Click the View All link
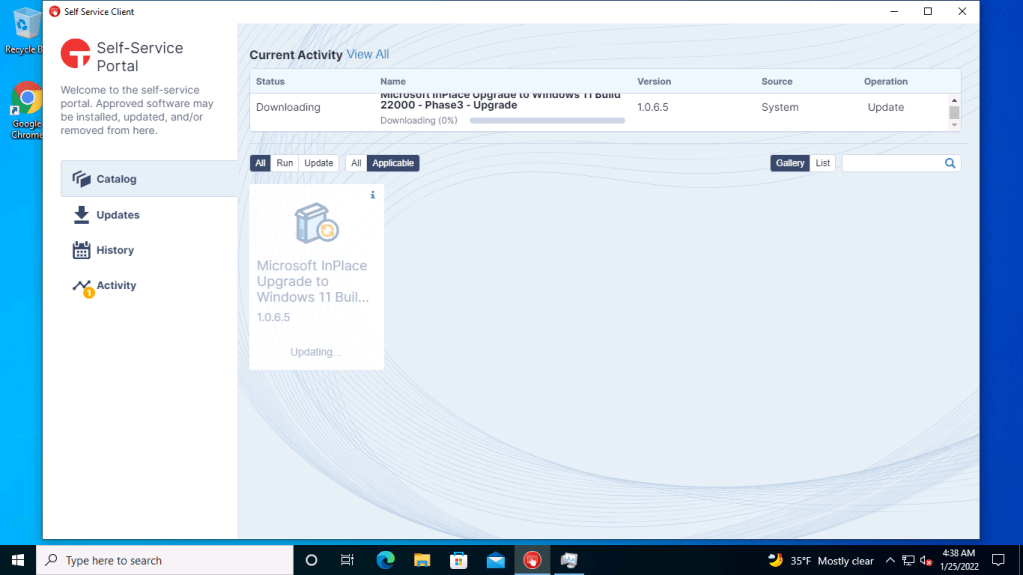Image resolution: width=1023 pixels, height=575 pixels. point(367,54)
